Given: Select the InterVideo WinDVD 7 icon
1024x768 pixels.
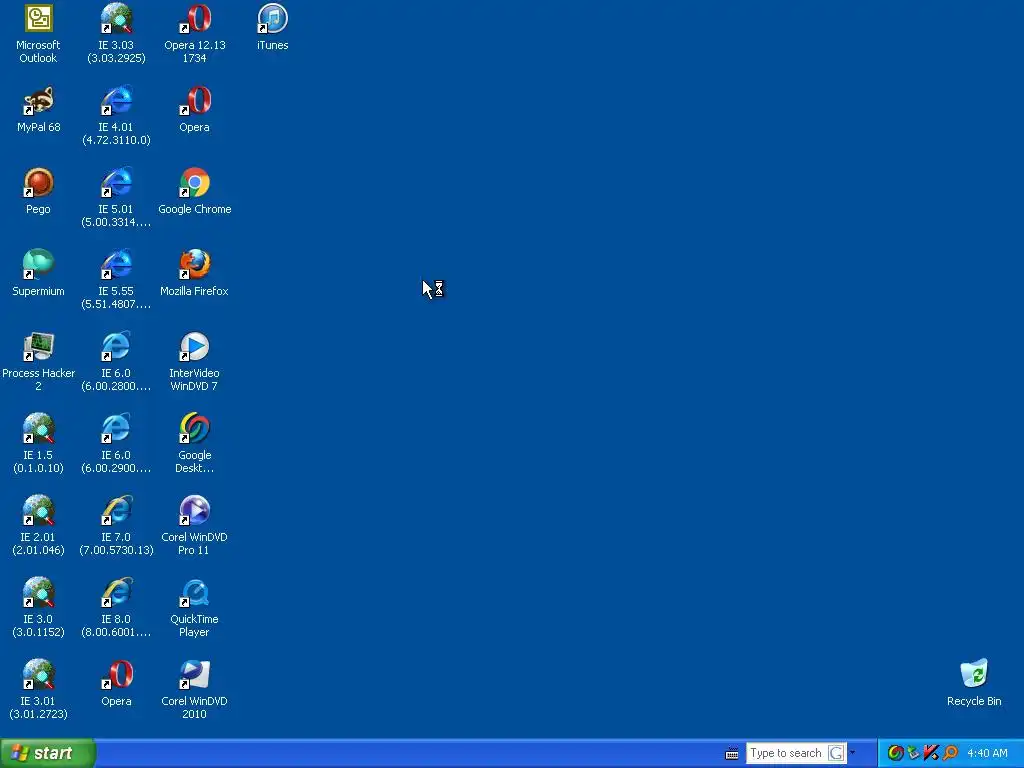Looking at the screenshot, I should [x=195, y=347].
